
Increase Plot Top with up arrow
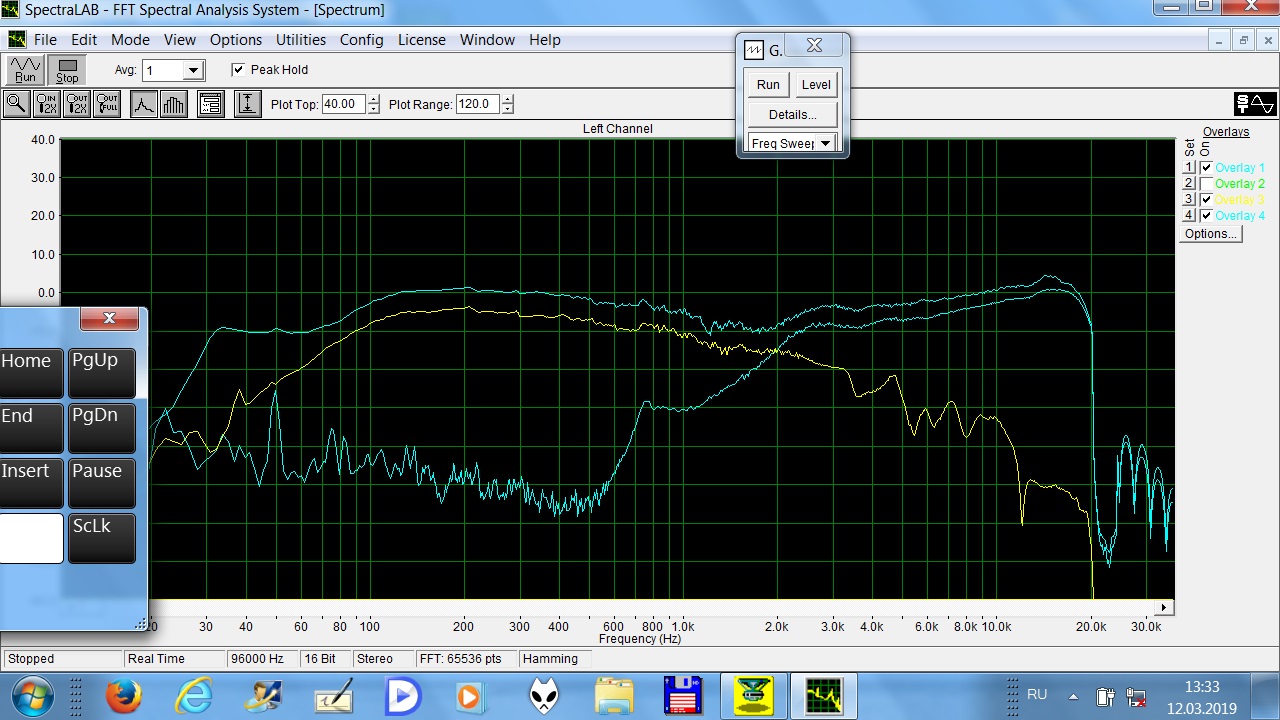point(374,100)
